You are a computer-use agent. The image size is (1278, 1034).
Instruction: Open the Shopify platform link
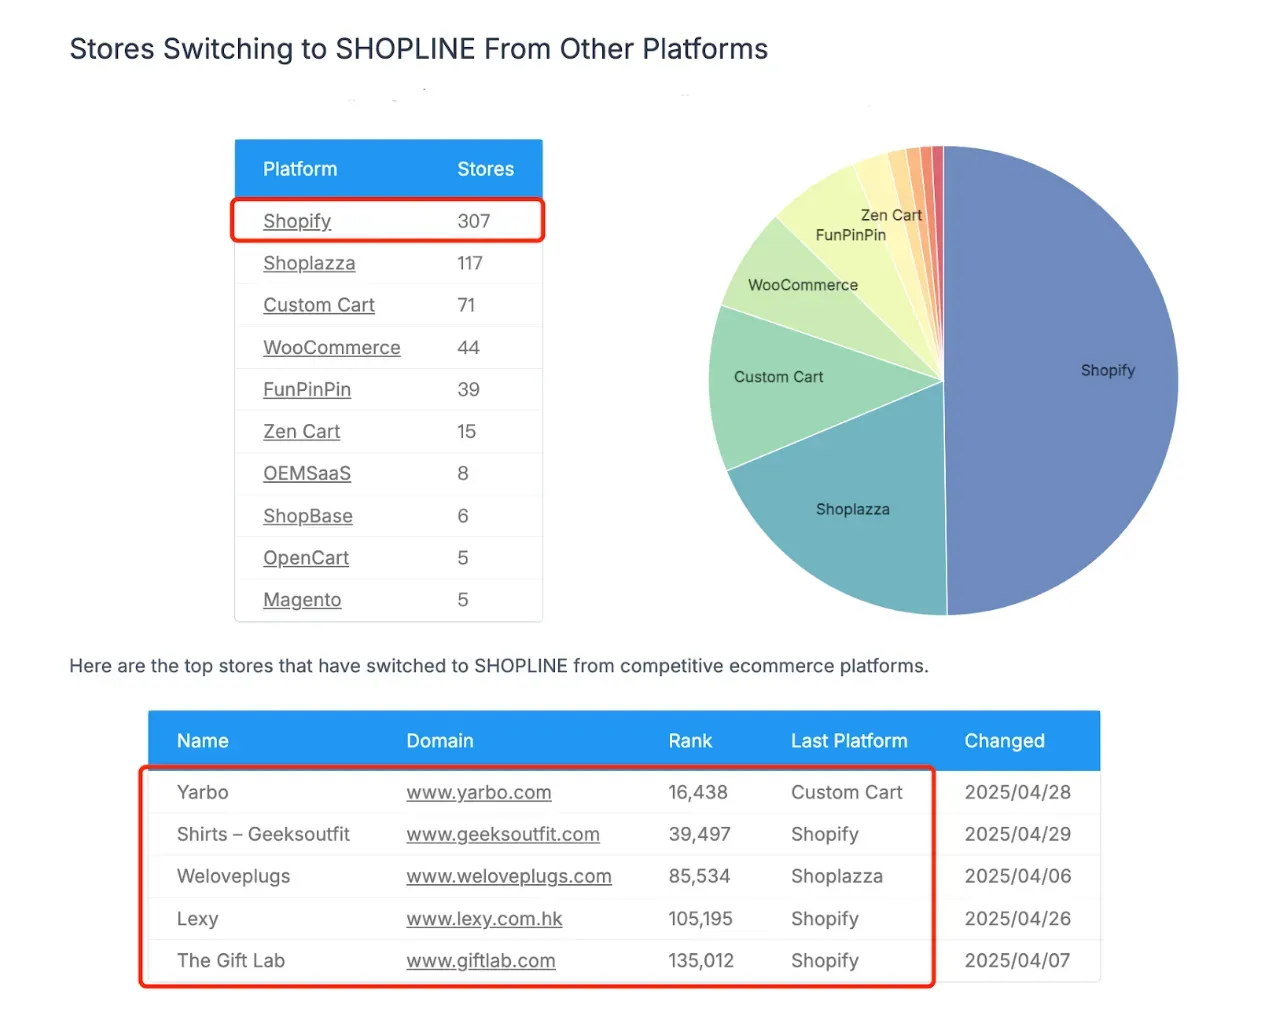[297, 221]
